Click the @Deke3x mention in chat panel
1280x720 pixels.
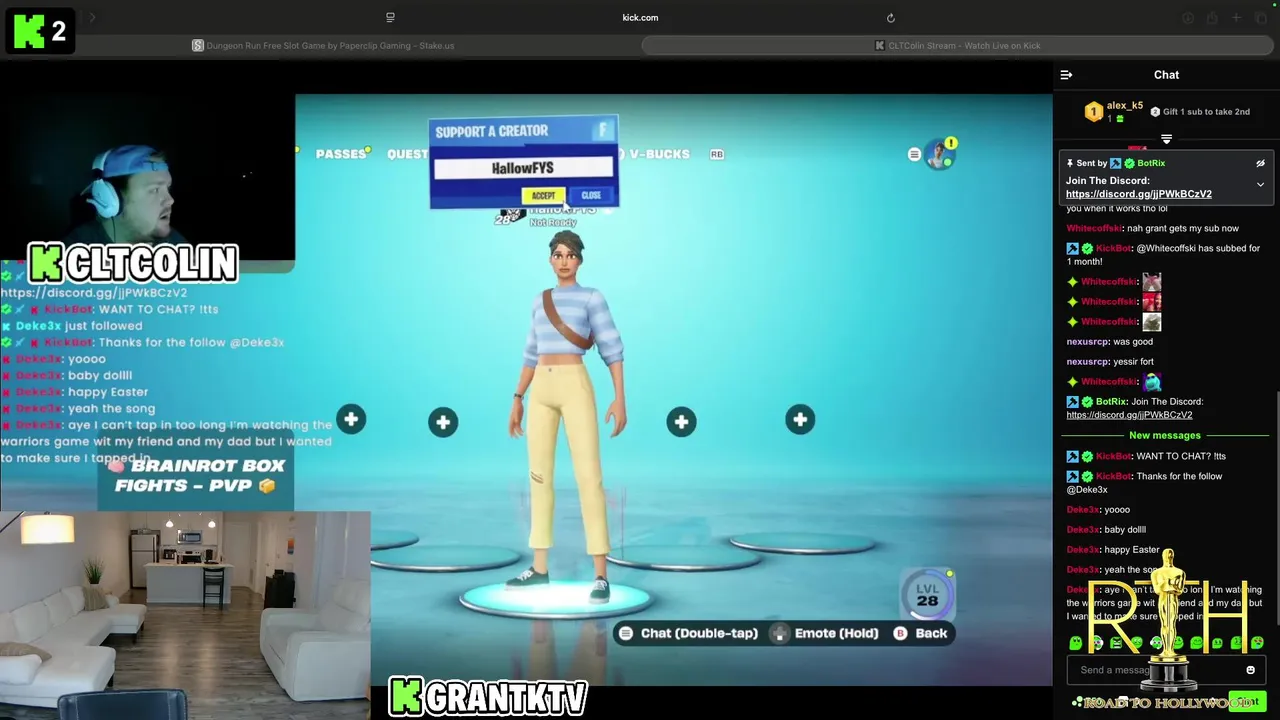[x=1086, y=490]
